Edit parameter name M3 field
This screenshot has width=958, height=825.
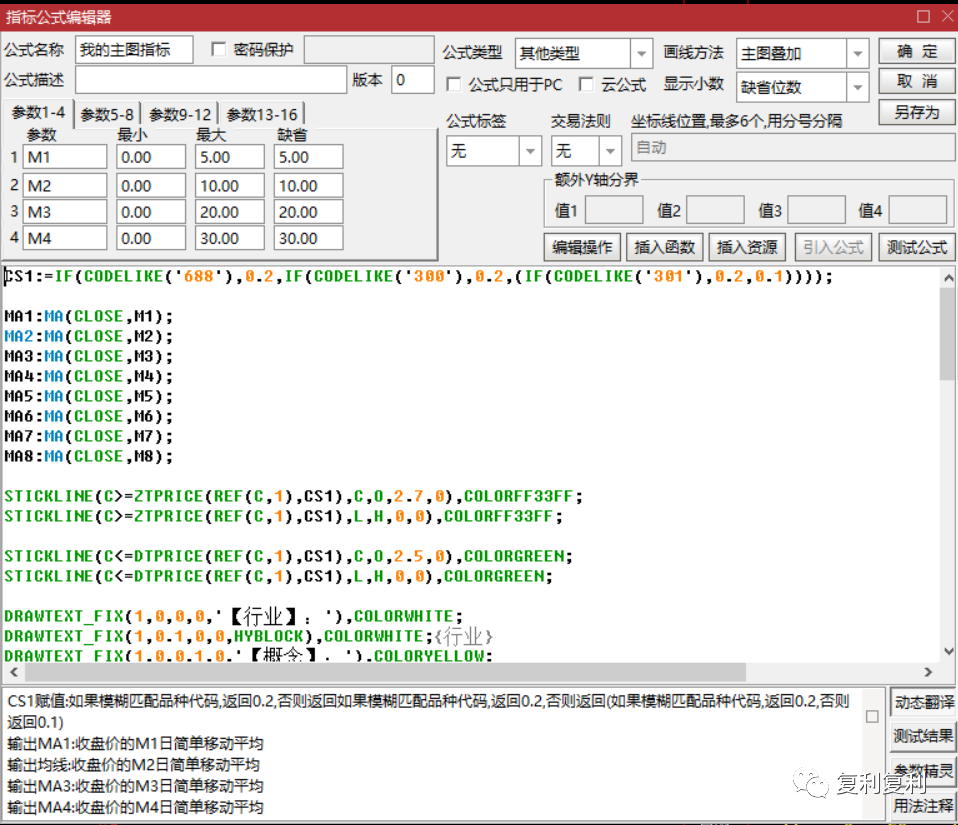[x=65, y=212]
